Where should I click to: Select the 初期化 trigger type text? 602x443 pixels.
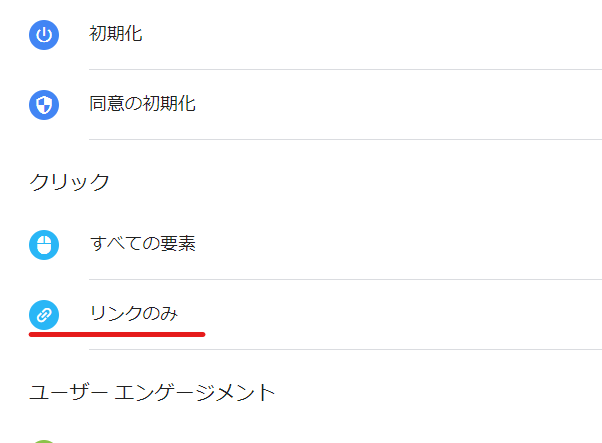point(116,34)
